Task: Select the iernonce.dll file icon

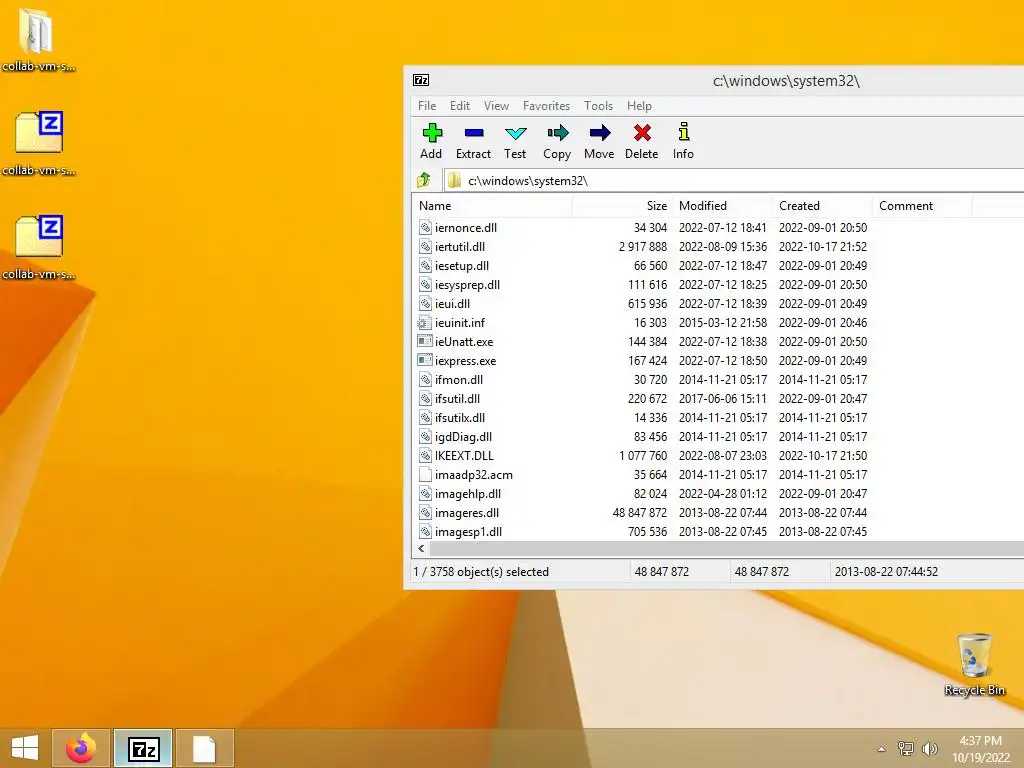Action: click(425, 227)
